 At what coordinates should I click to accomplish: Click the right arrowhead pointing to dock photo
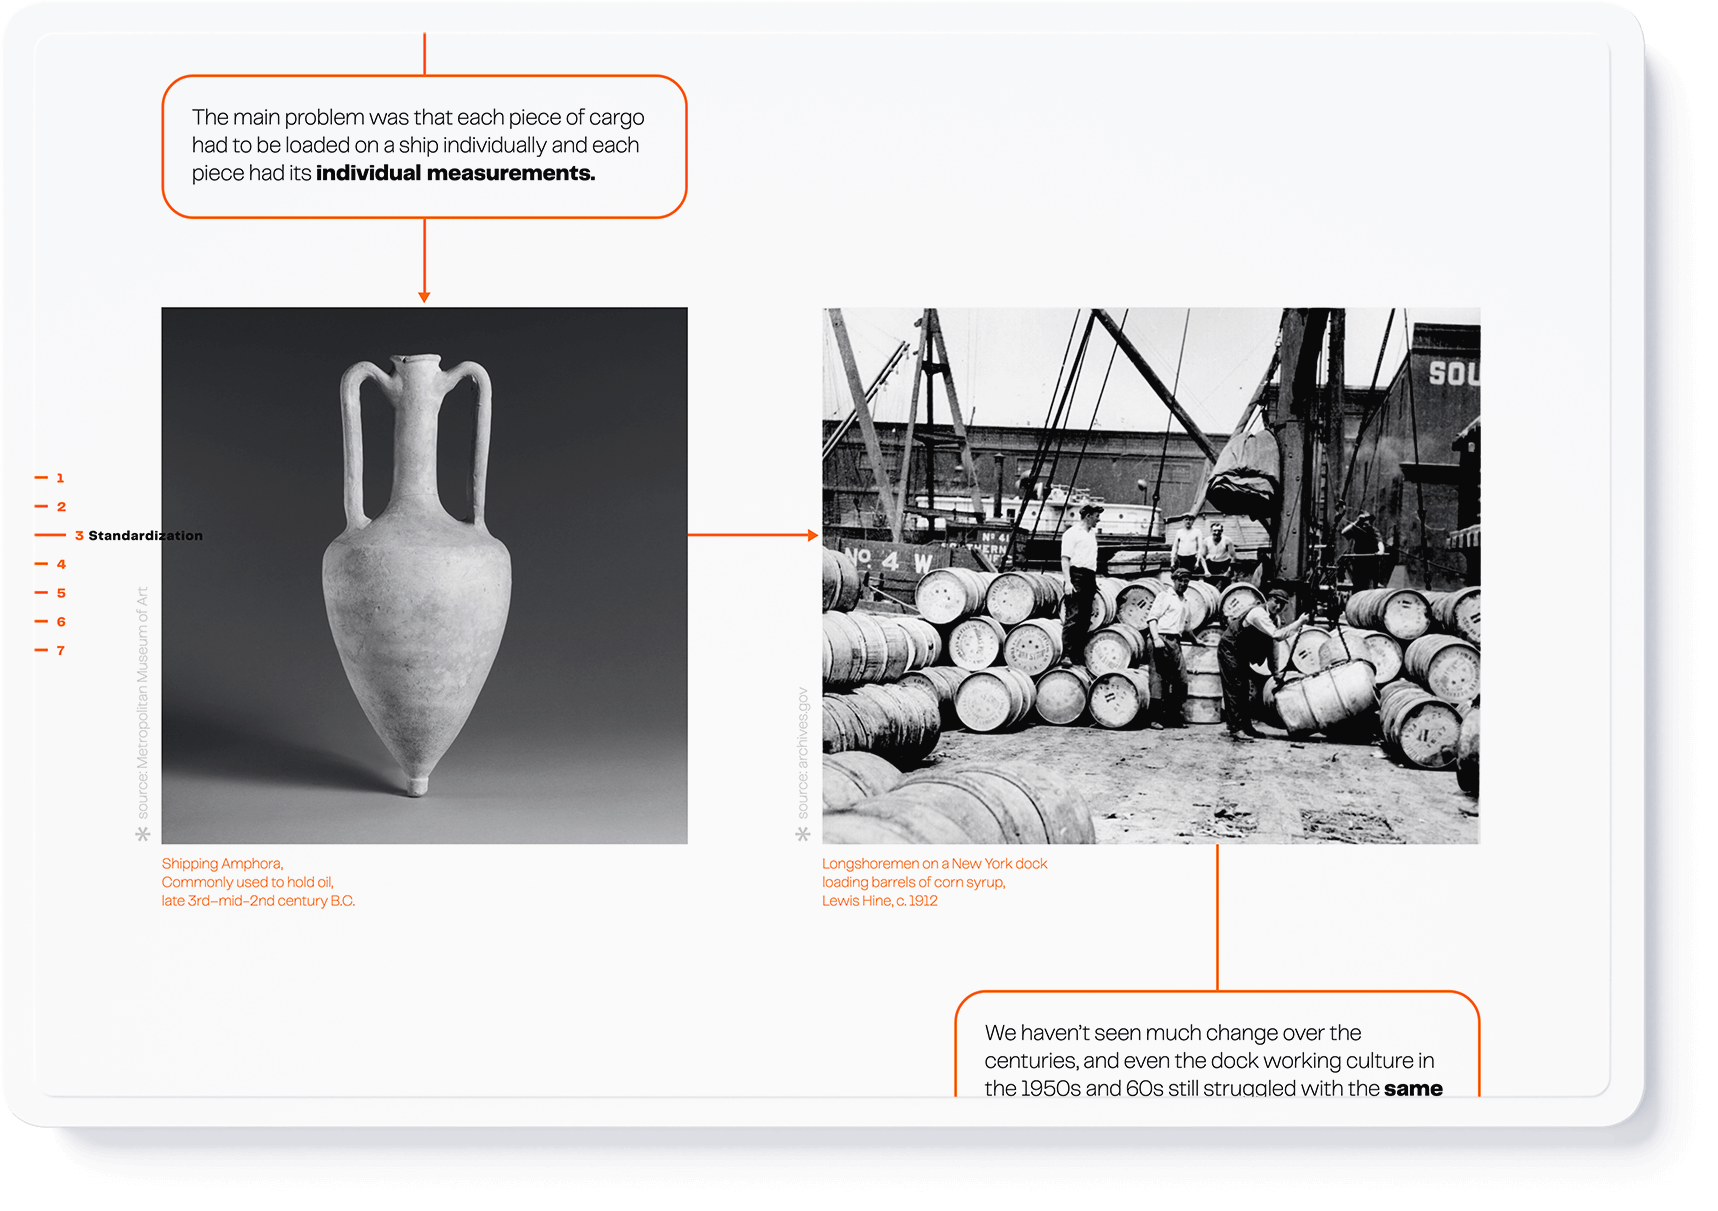tap(812, 535)
